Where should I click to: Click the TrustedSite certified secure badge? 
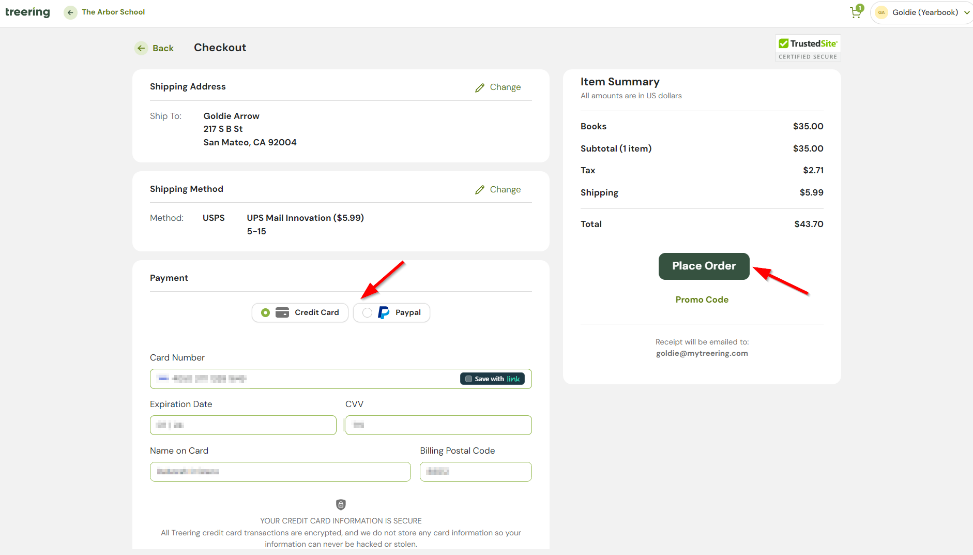(x=808, y=47)
